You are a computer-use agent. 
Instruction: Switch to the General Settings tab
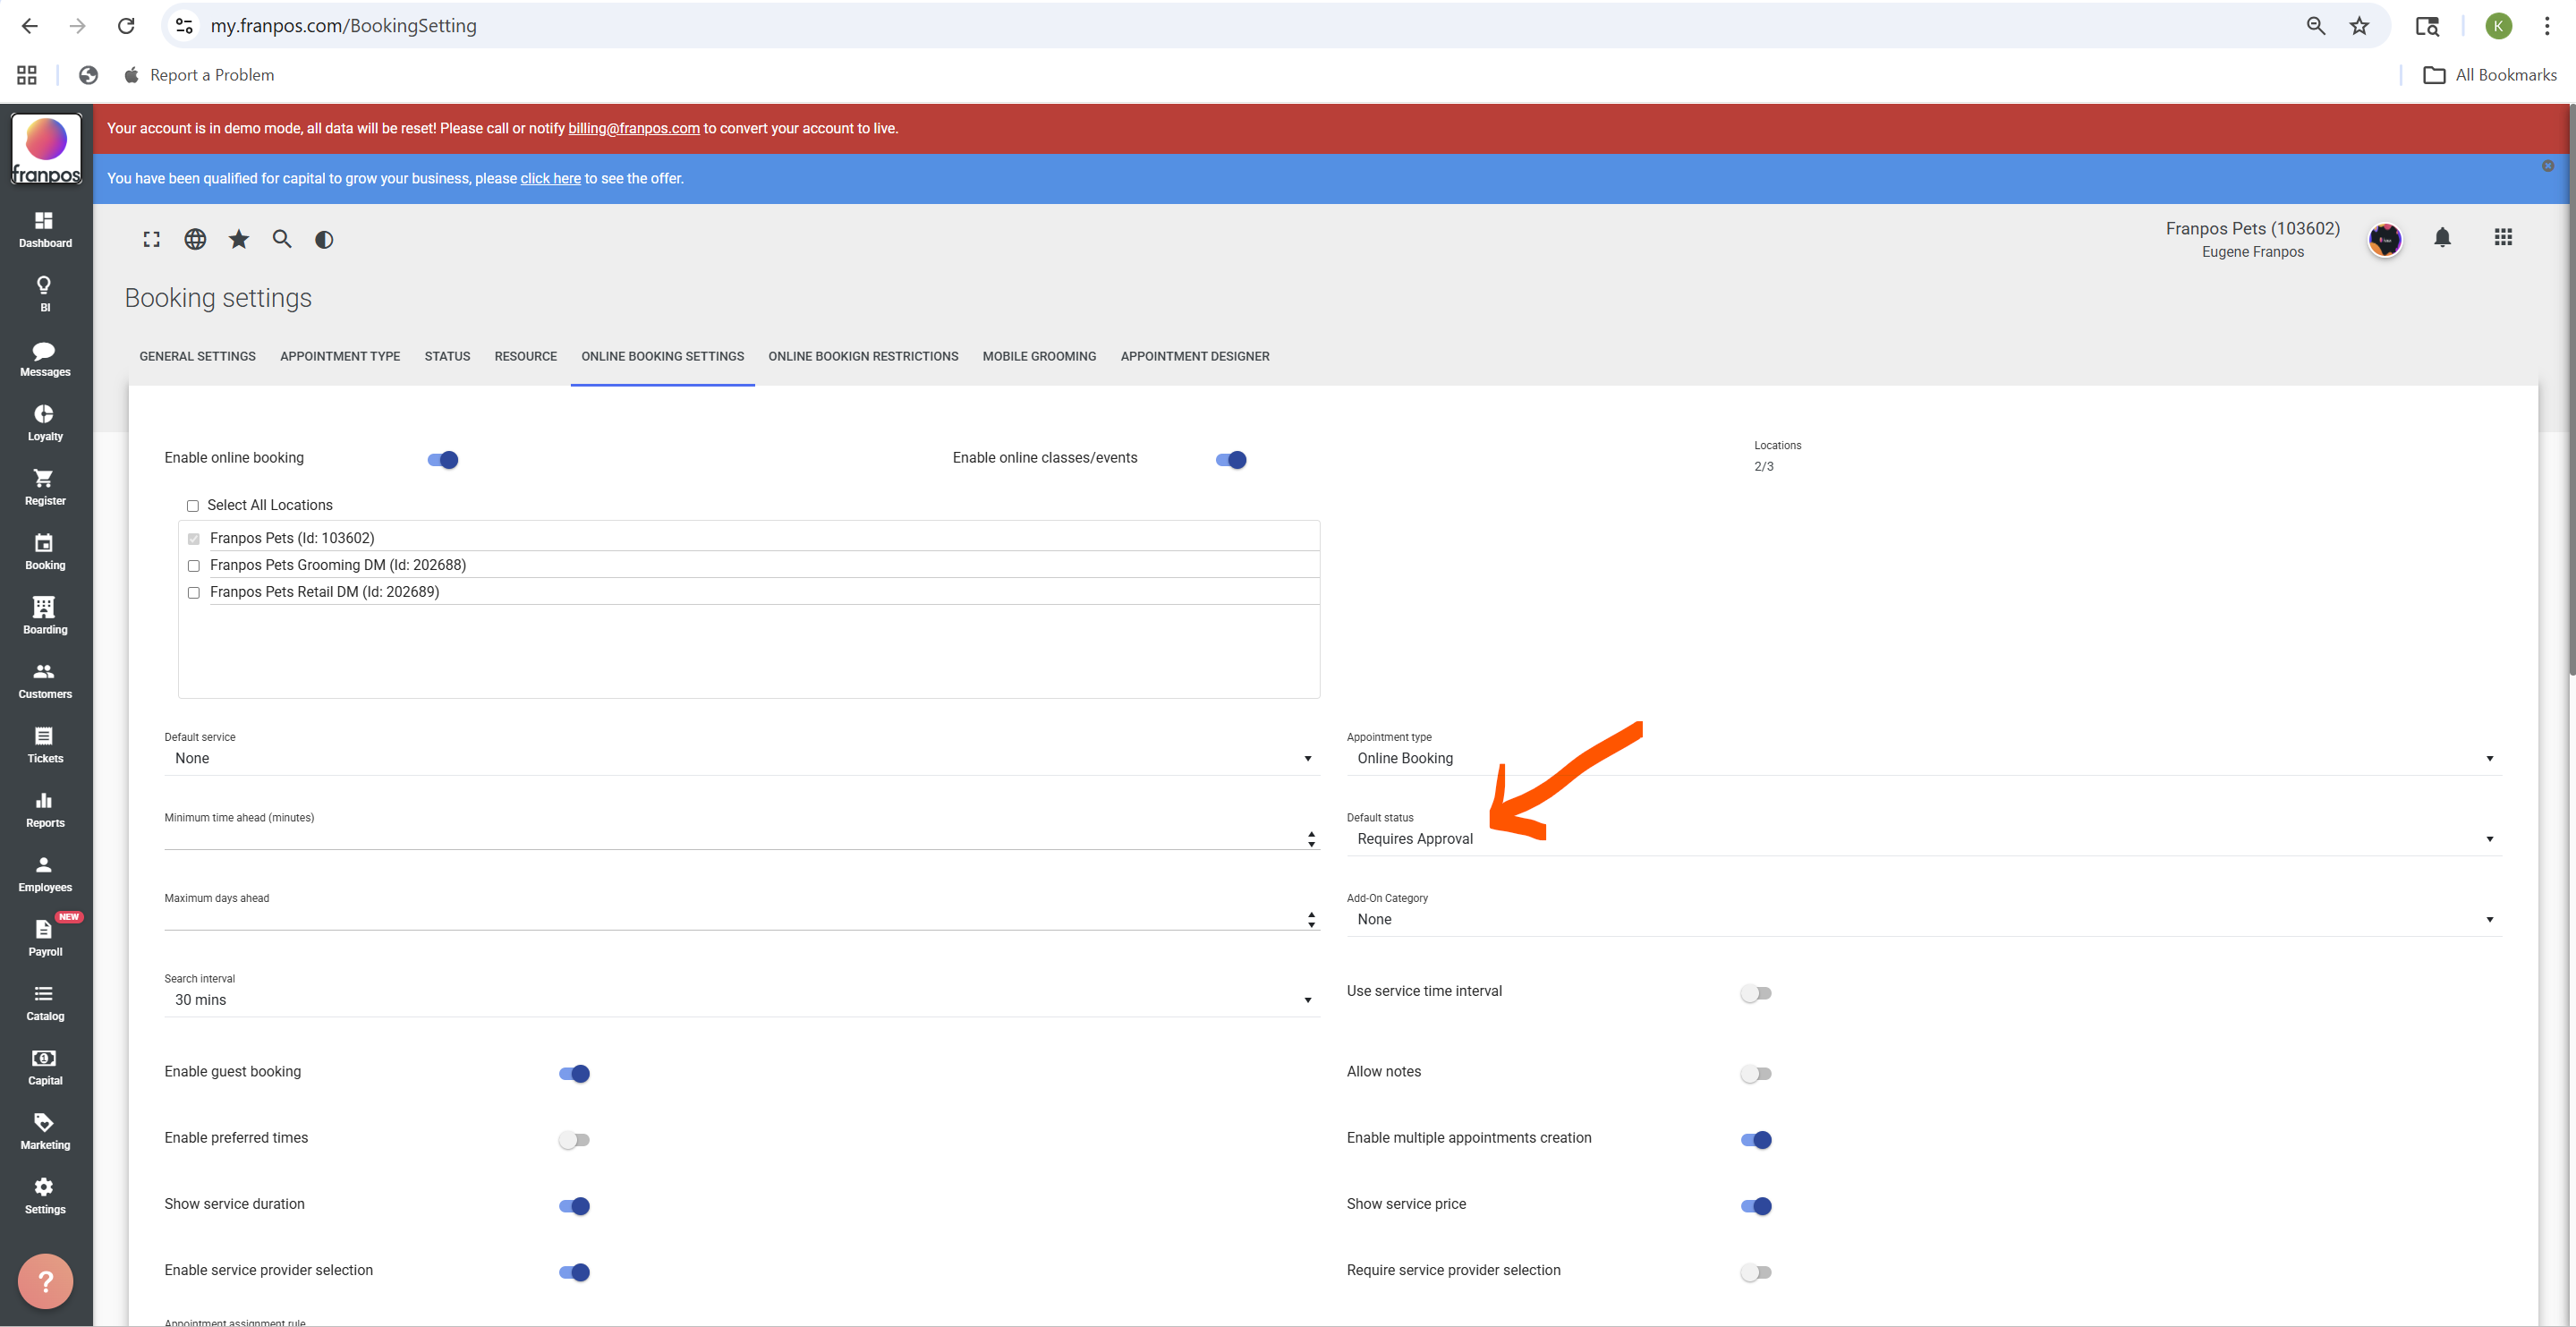click(x=197, y=357)
